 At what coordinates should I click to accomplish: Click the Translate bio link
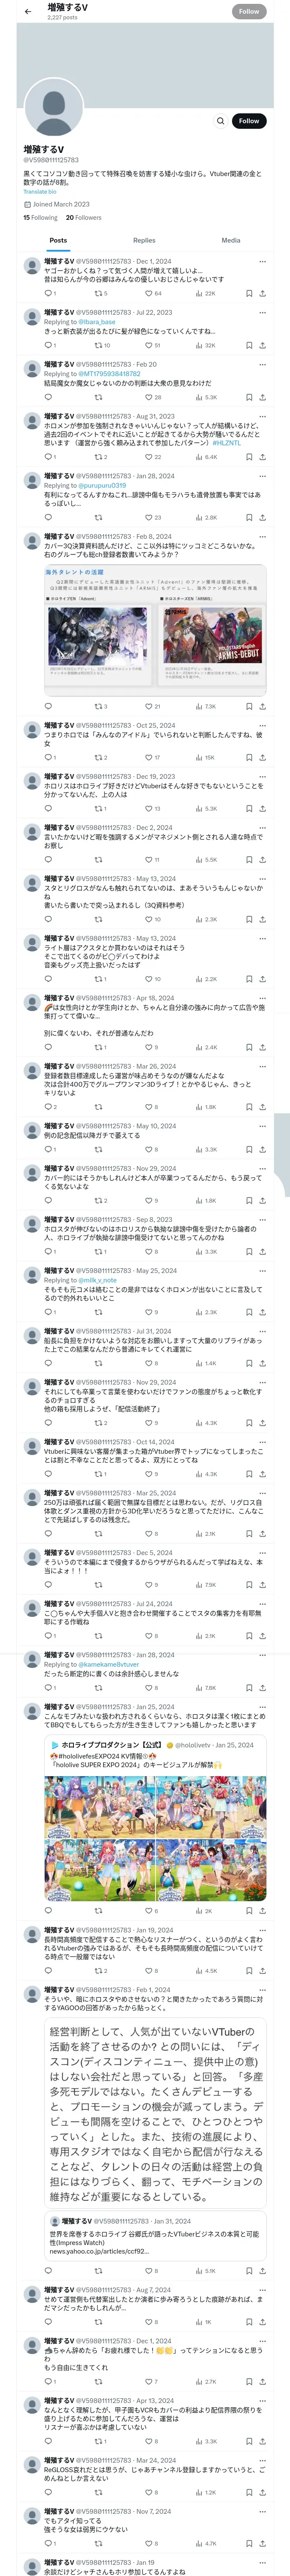pos(40,192)
